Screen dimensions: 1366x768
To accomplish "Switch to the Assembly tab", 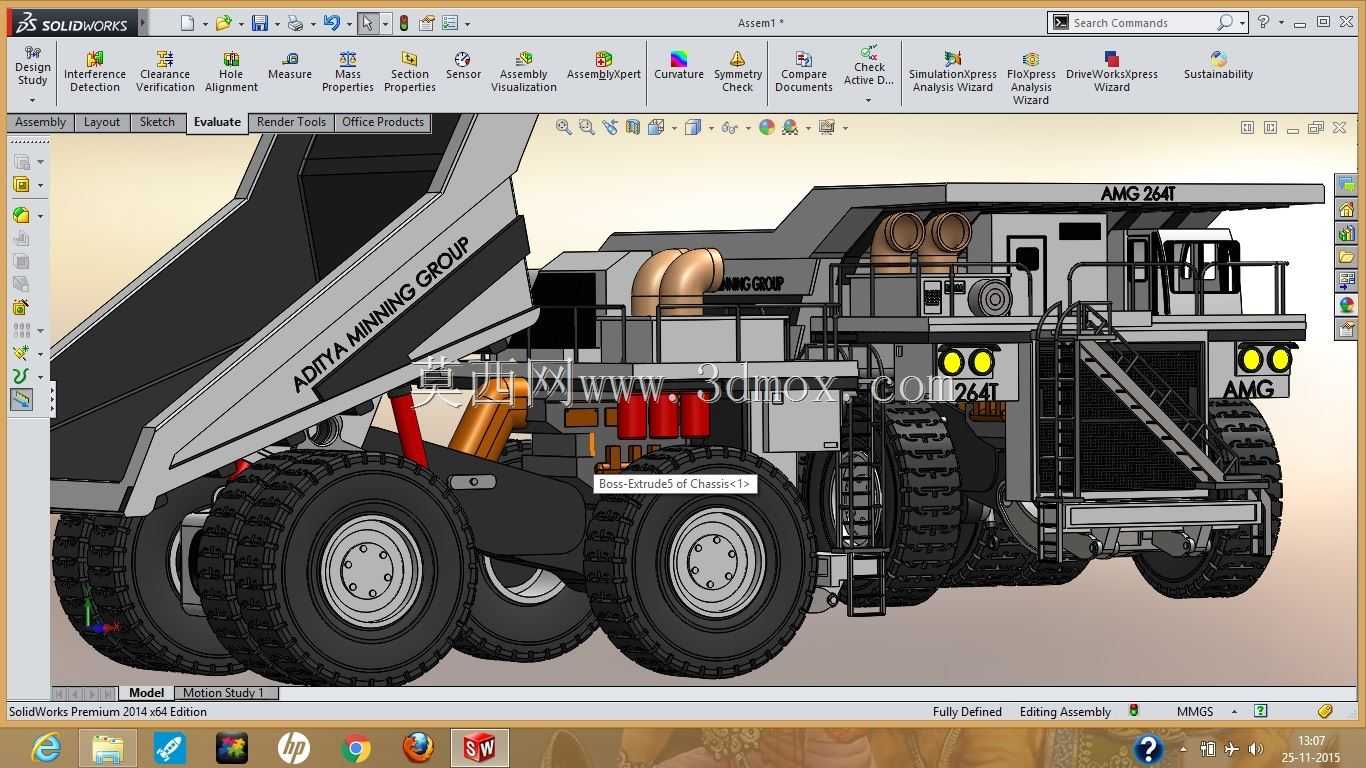I will [x=40, y=122].
